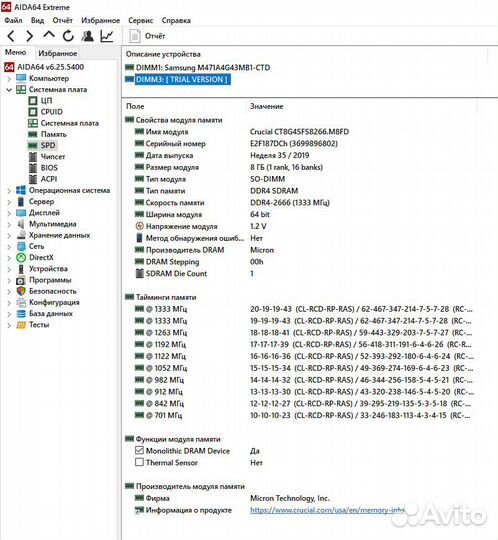Viewport: 498px width, 540px height.
Task: Expand the Дисплей node
Action: coord(9,213)
